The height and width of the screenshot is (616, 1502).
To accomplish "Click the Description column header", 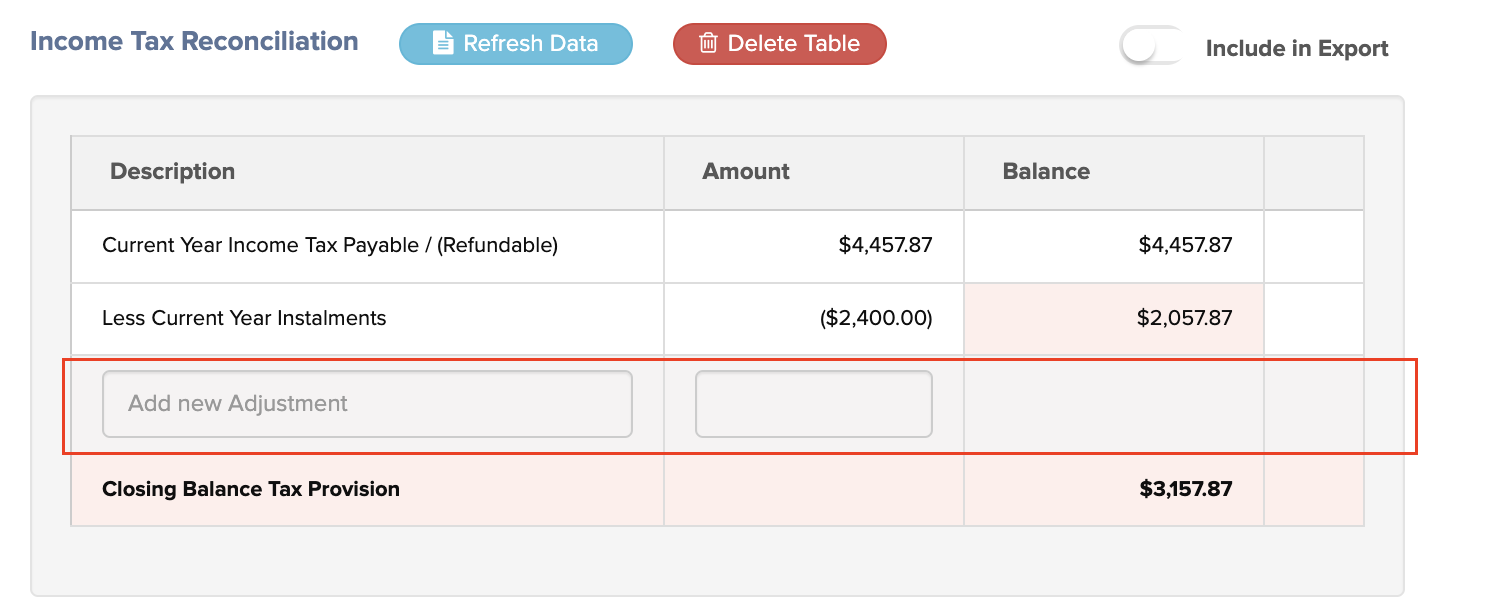I will pyautogui.click(x=172, y=171).
